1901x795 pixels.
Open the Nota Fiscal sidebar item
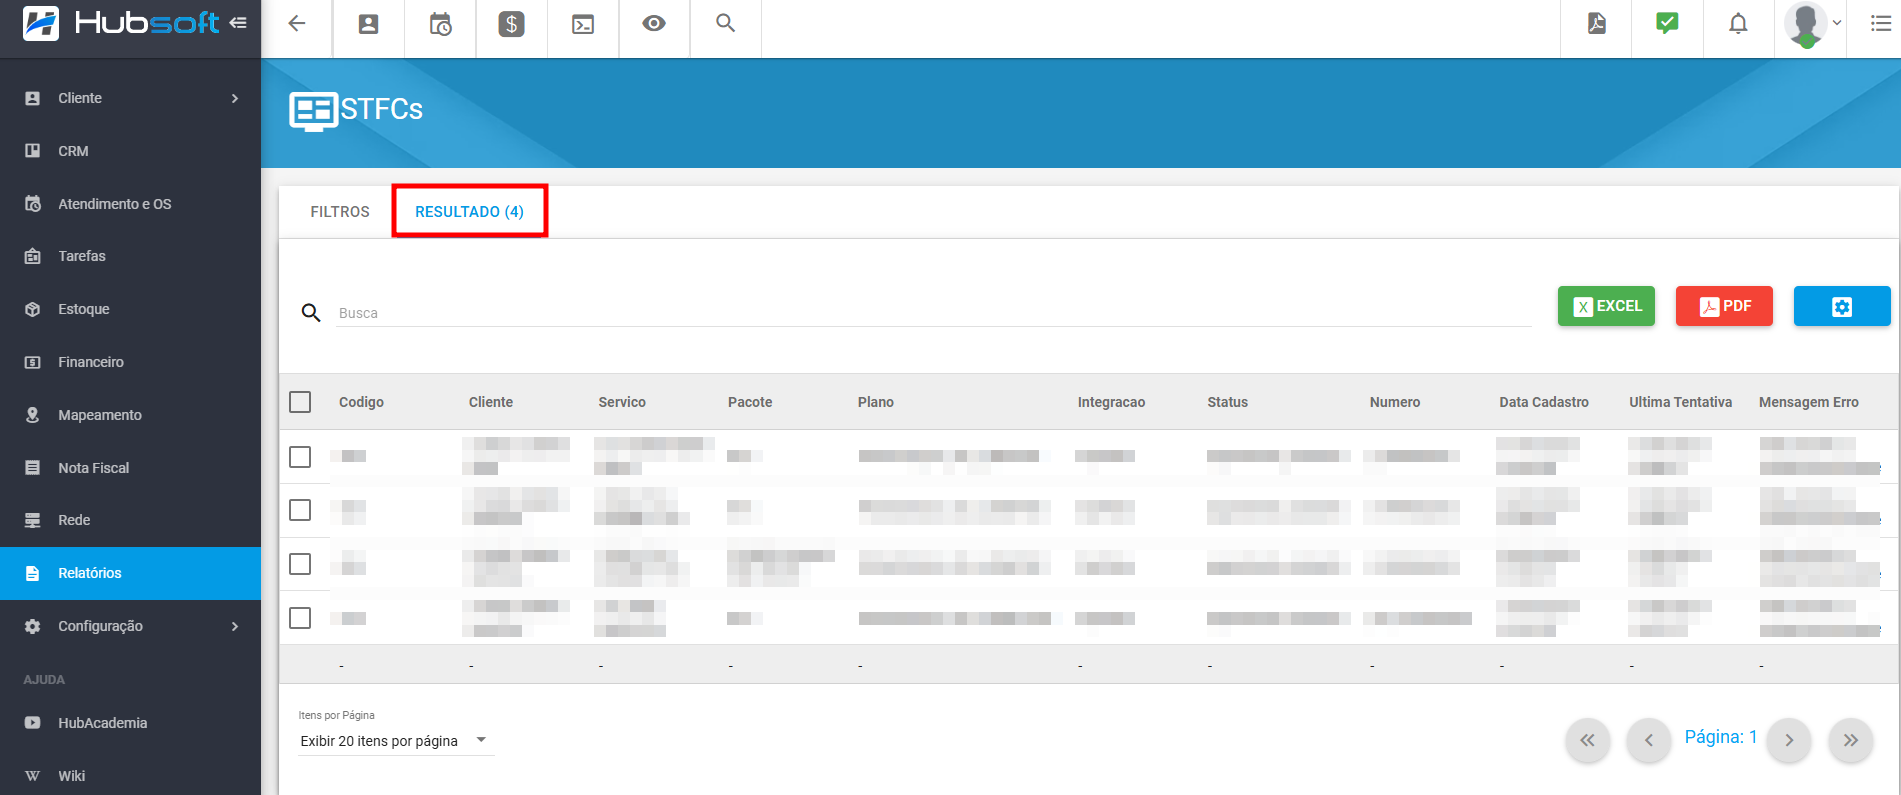[x=130, y=468]
